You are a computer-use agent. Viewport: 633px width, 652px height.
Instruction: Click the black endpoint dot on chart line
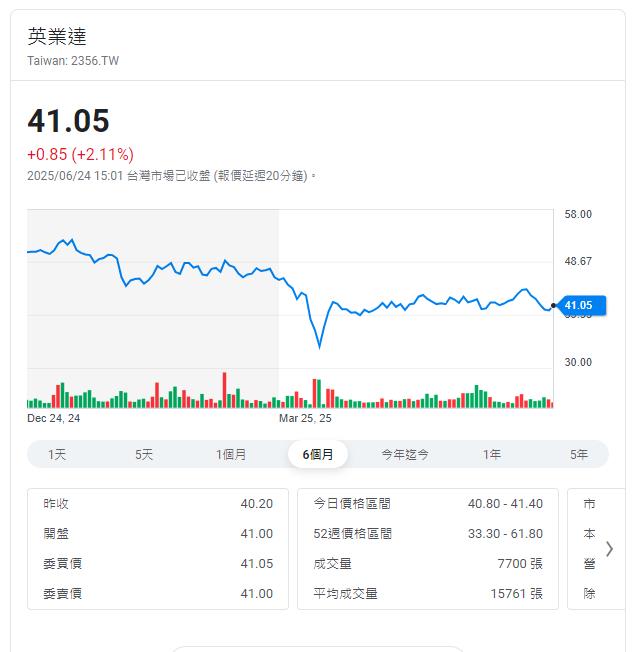[553, 306]
